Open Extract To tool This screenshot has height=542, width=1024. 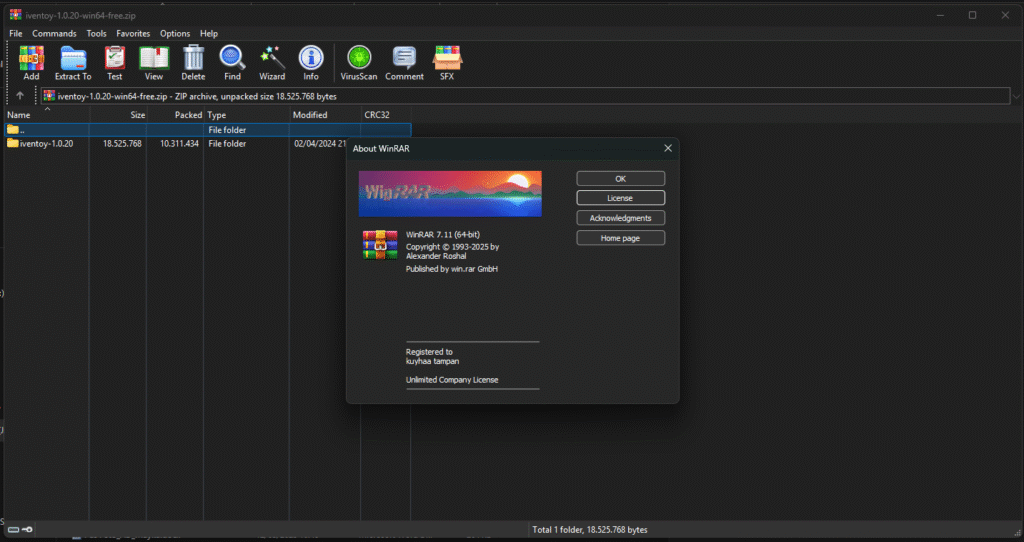[x=73, y=63]
